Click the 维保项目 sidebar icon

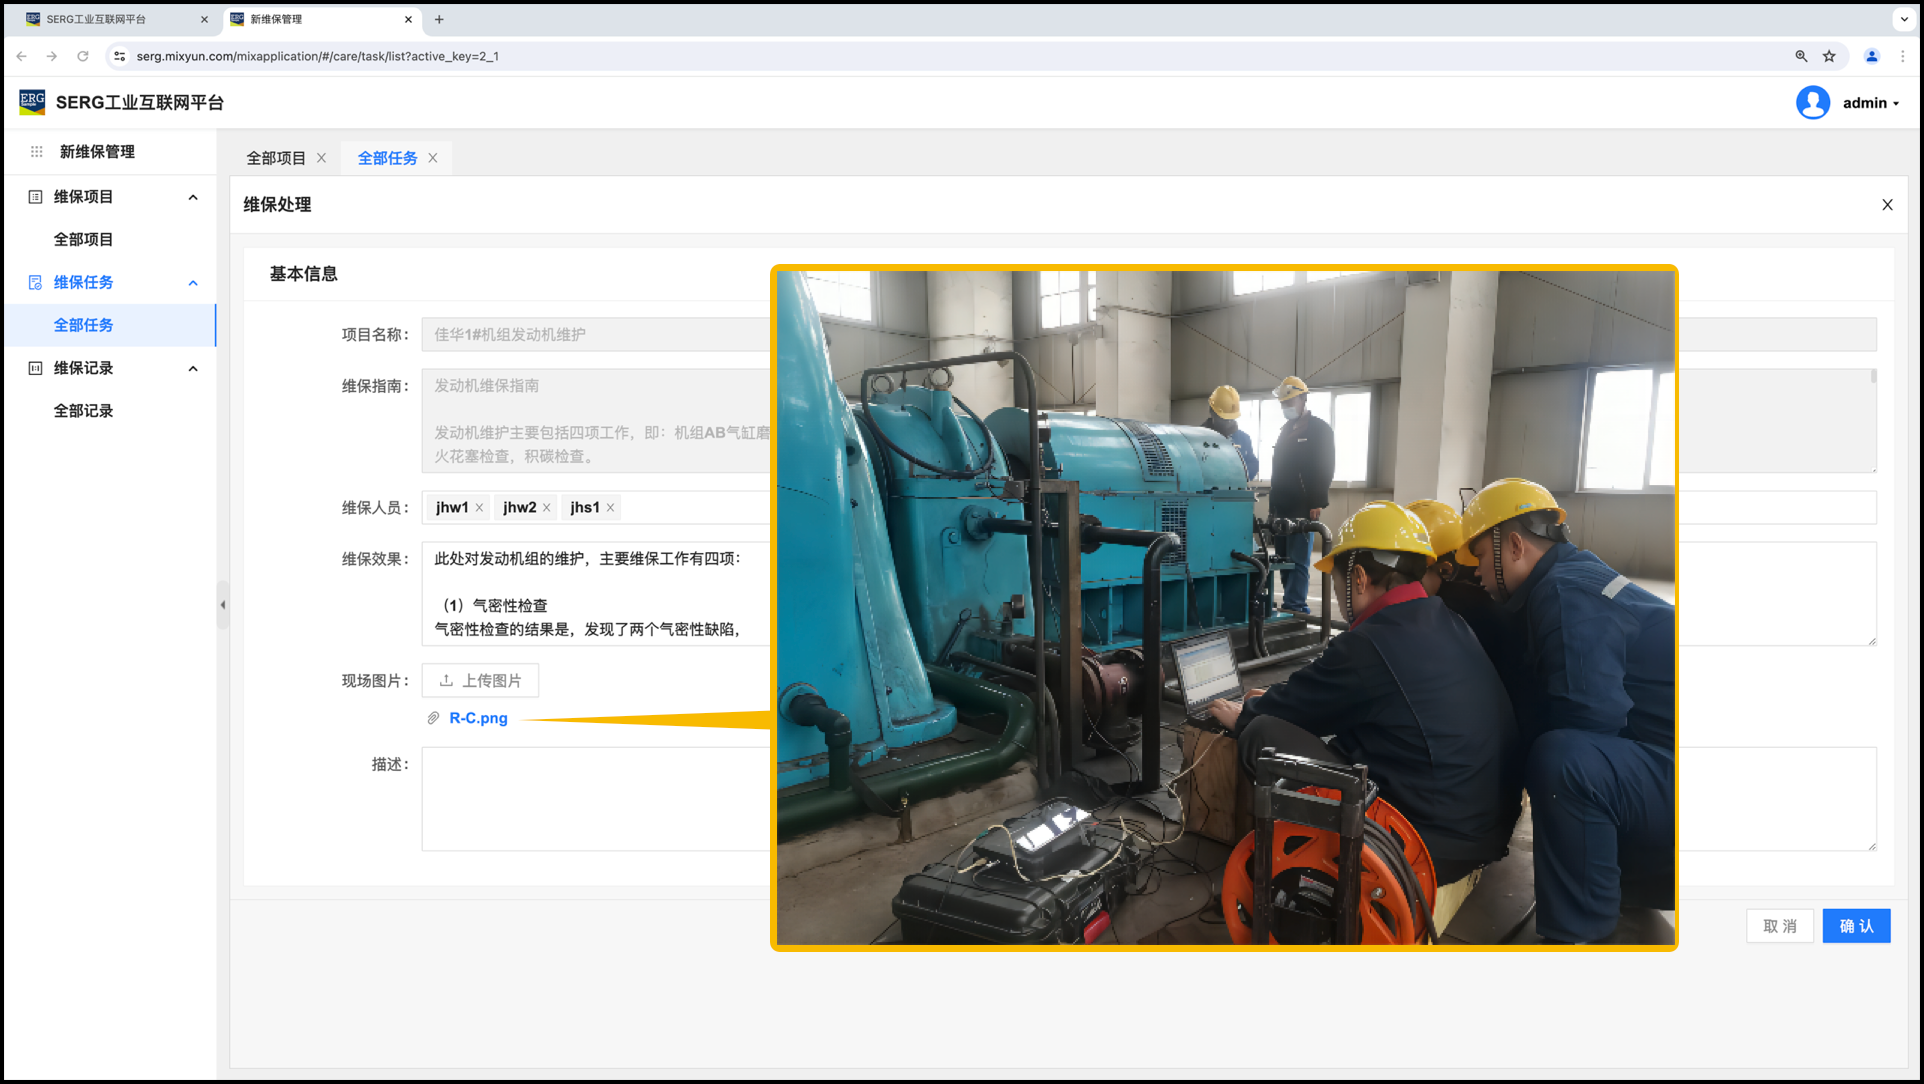(35, 197)
